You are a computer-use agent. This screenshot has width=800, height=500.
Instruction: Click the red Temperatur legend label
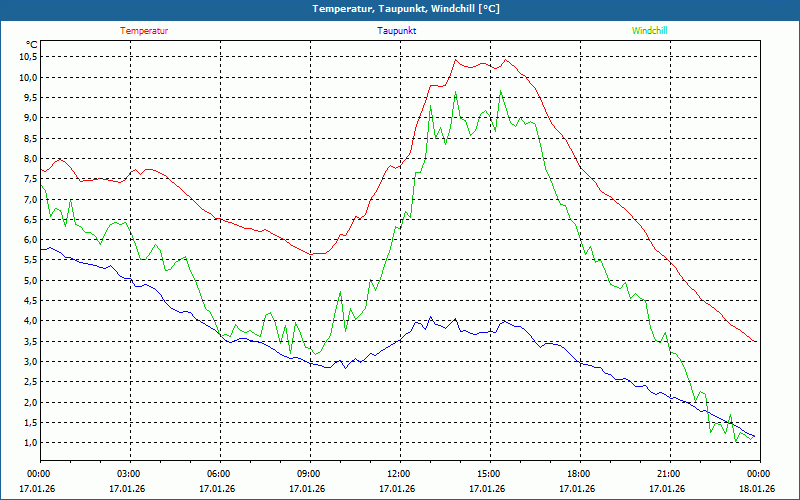click(x=144, y=31)
